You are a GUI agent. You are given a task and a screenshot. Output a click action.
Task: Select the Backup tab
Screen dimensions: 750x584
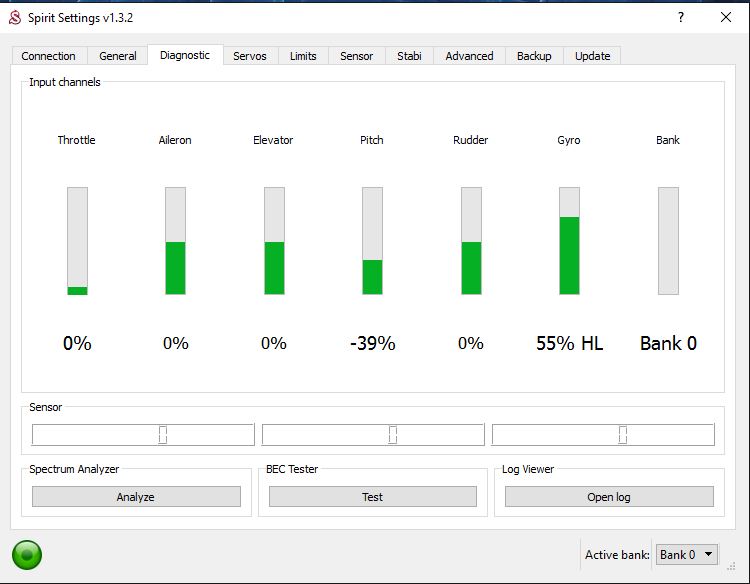tap(534, 56)
